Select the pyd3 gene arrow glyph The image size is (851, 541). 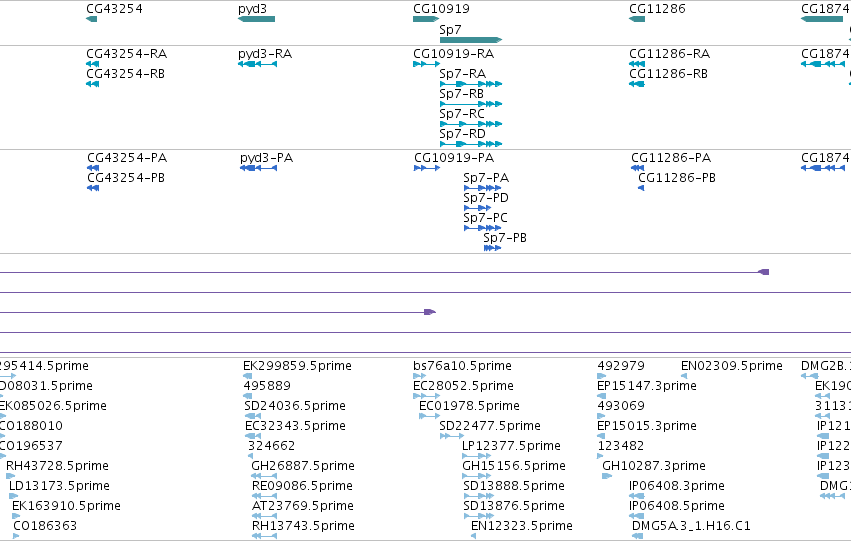tap(256, 19)
